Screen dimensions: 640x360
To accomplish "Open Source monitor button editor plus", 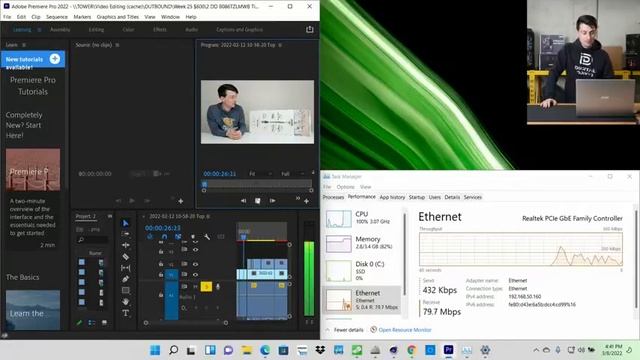I will coord(180,201).
